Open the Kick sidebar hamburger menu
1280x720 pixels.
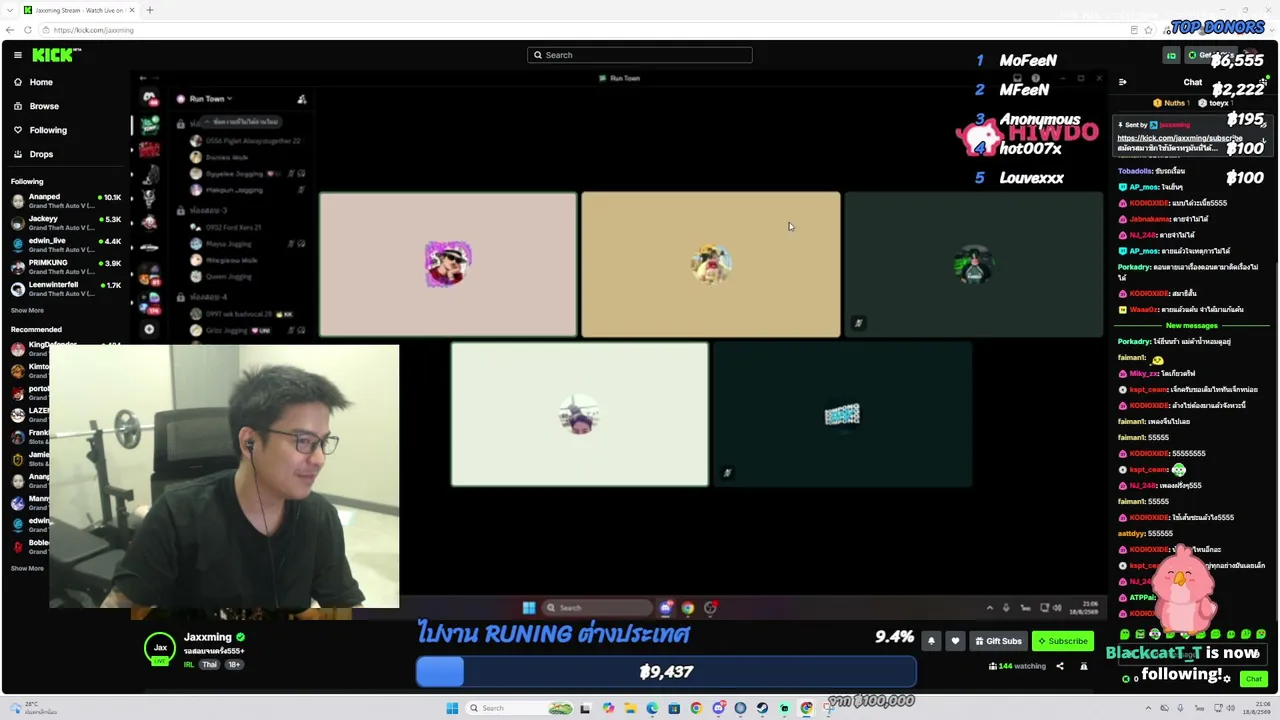coord(18,55)
